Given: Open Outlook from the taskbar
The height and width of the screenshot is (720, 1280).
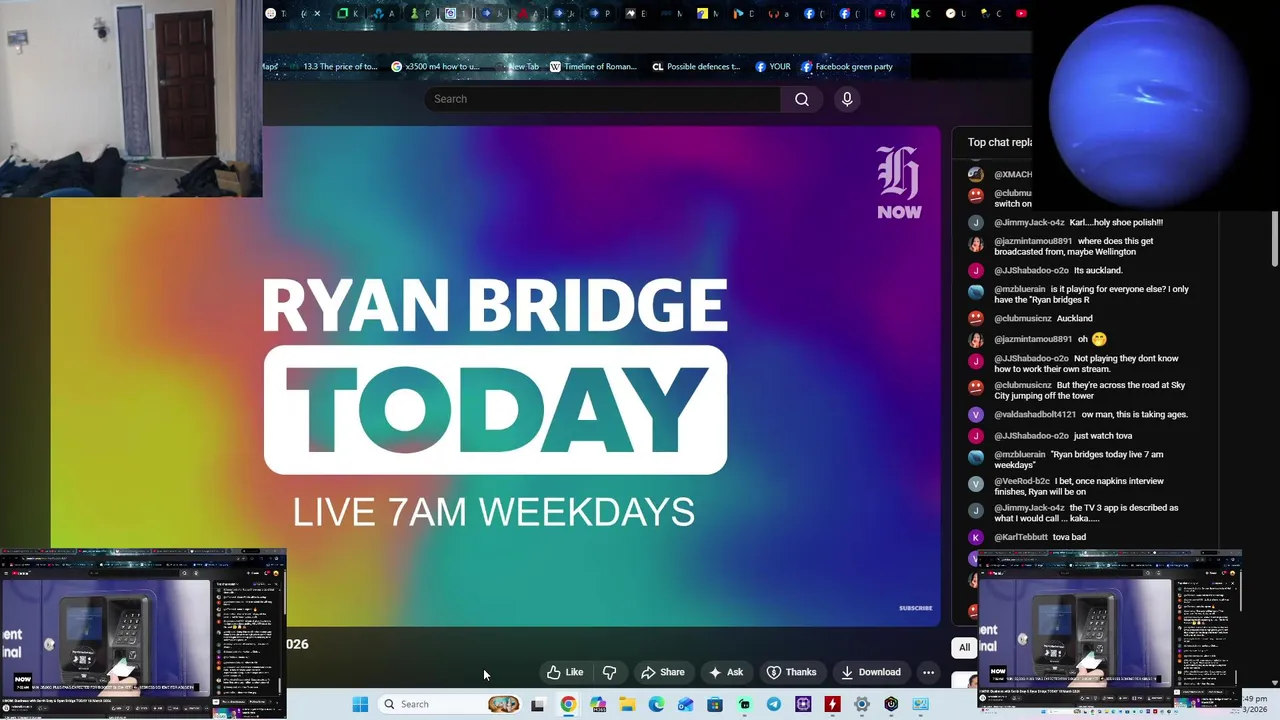Looking at the screenshot, I should tap(685, 704).
